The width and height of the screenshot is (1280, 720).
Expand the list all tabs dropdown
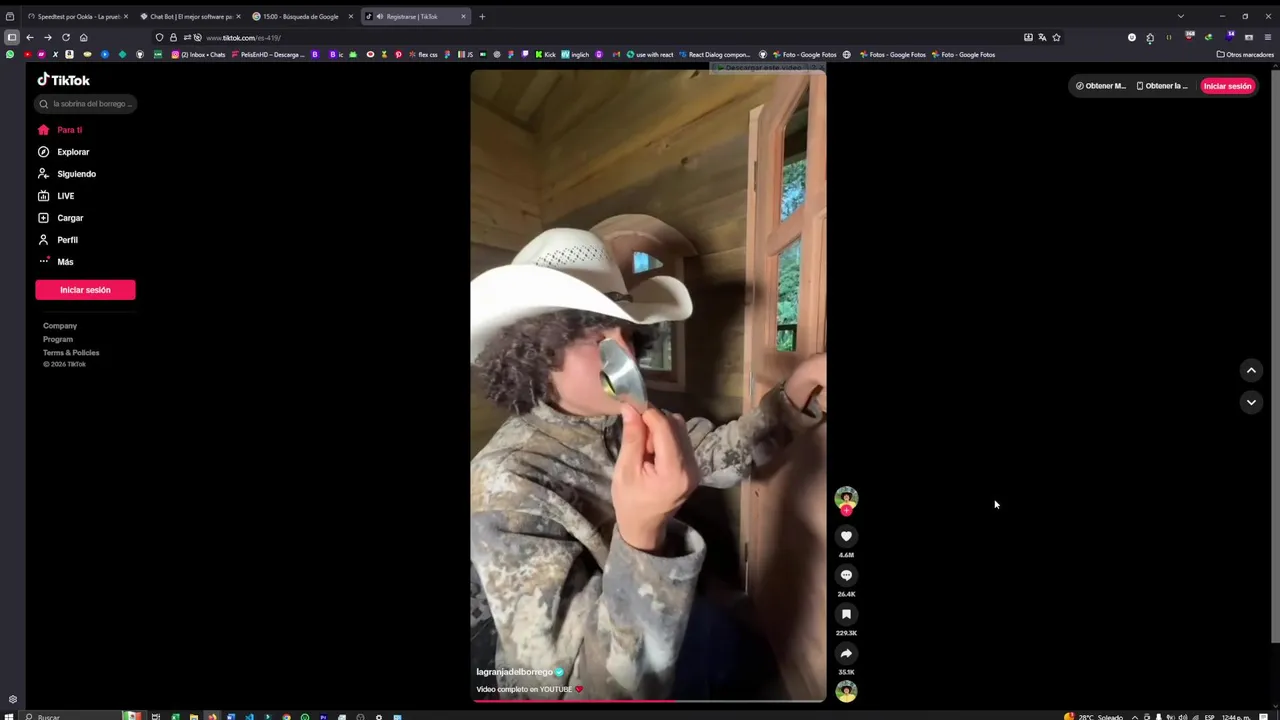[1180, 17]
